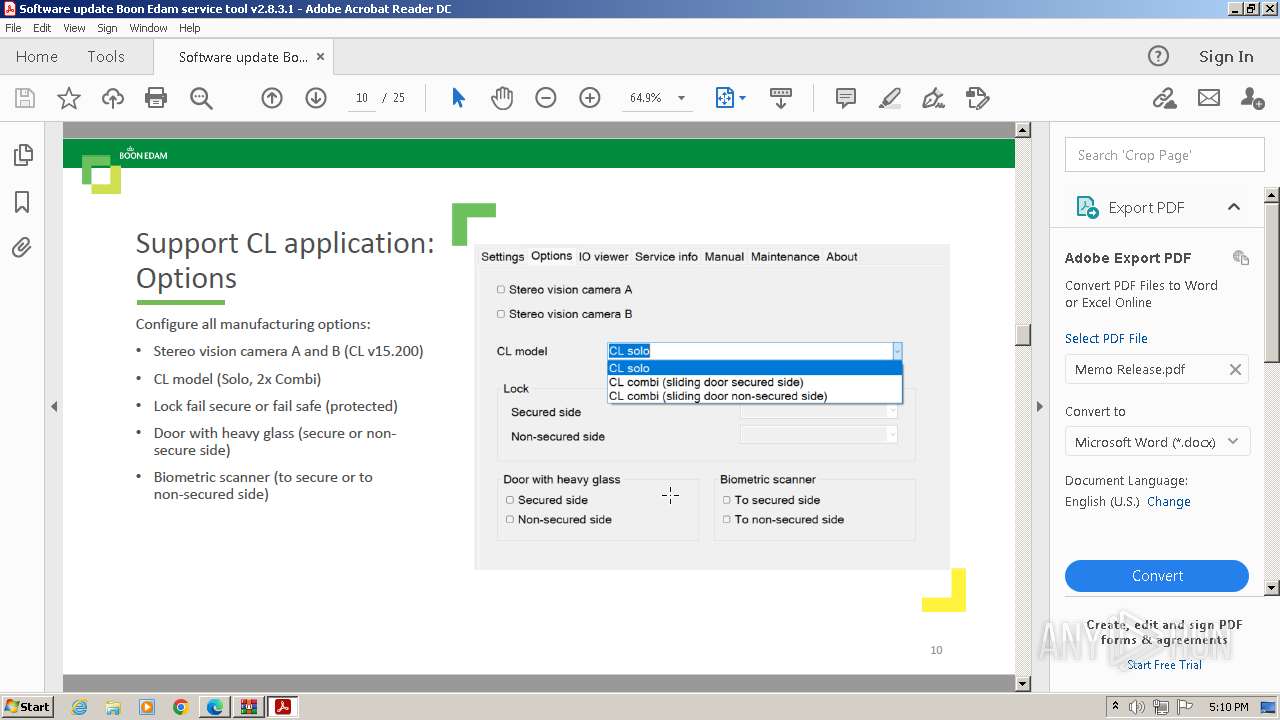The height and width of the screenshot is (720, 1280).
Task: Open the Stamp more tools icon
Action: tap(977, 98)
